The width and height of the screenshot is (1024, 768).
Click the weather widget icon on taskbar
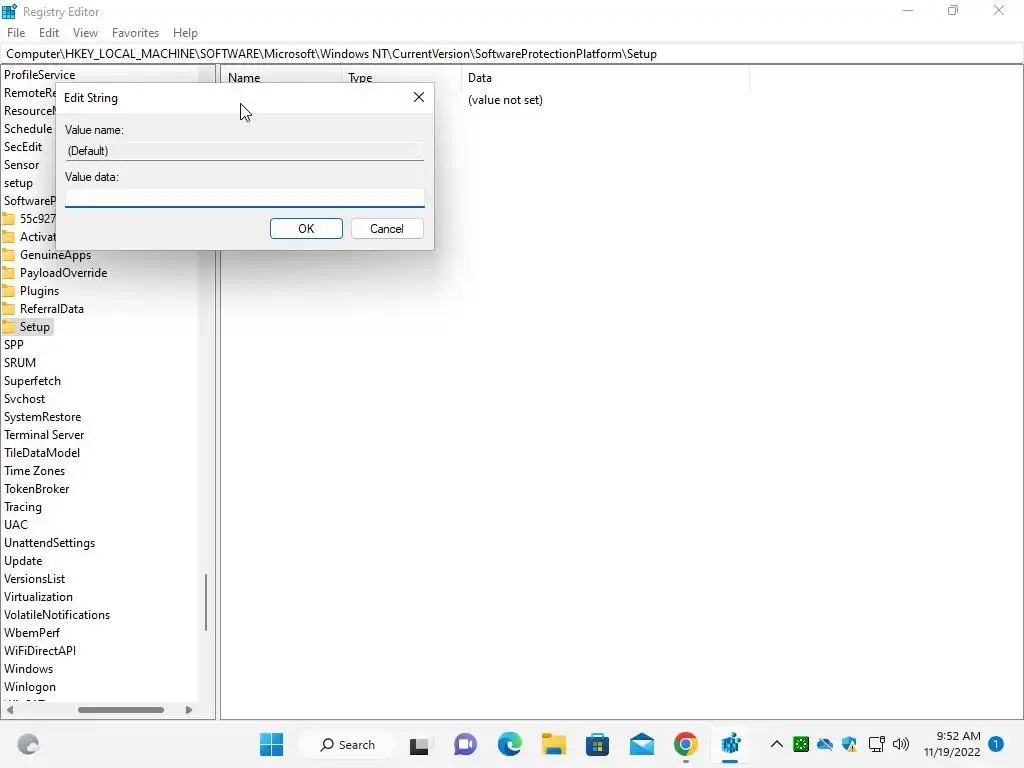point(28,744)
